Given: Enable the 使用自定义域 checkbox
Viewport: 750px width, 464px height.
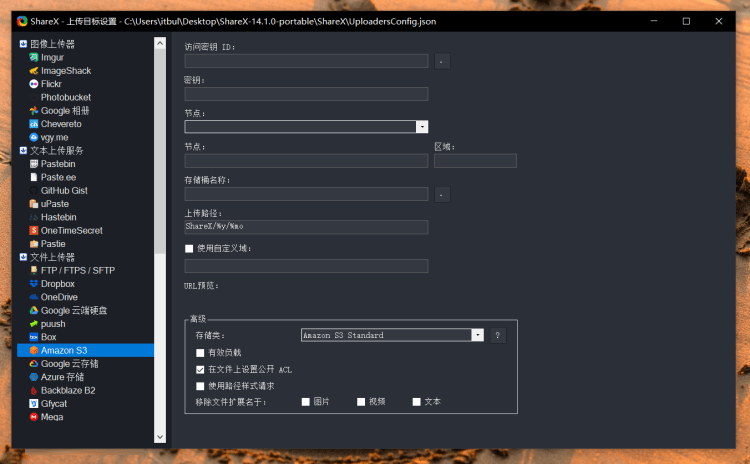Looking at the screenshot, I should (189, 249).
